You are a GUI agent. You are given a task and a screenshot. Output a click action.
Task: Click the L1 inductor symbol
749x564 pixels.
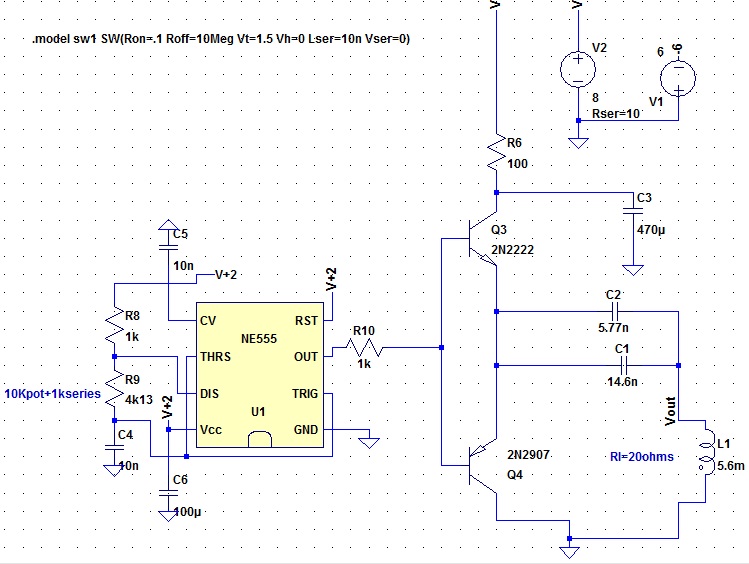tap(706, 457)
